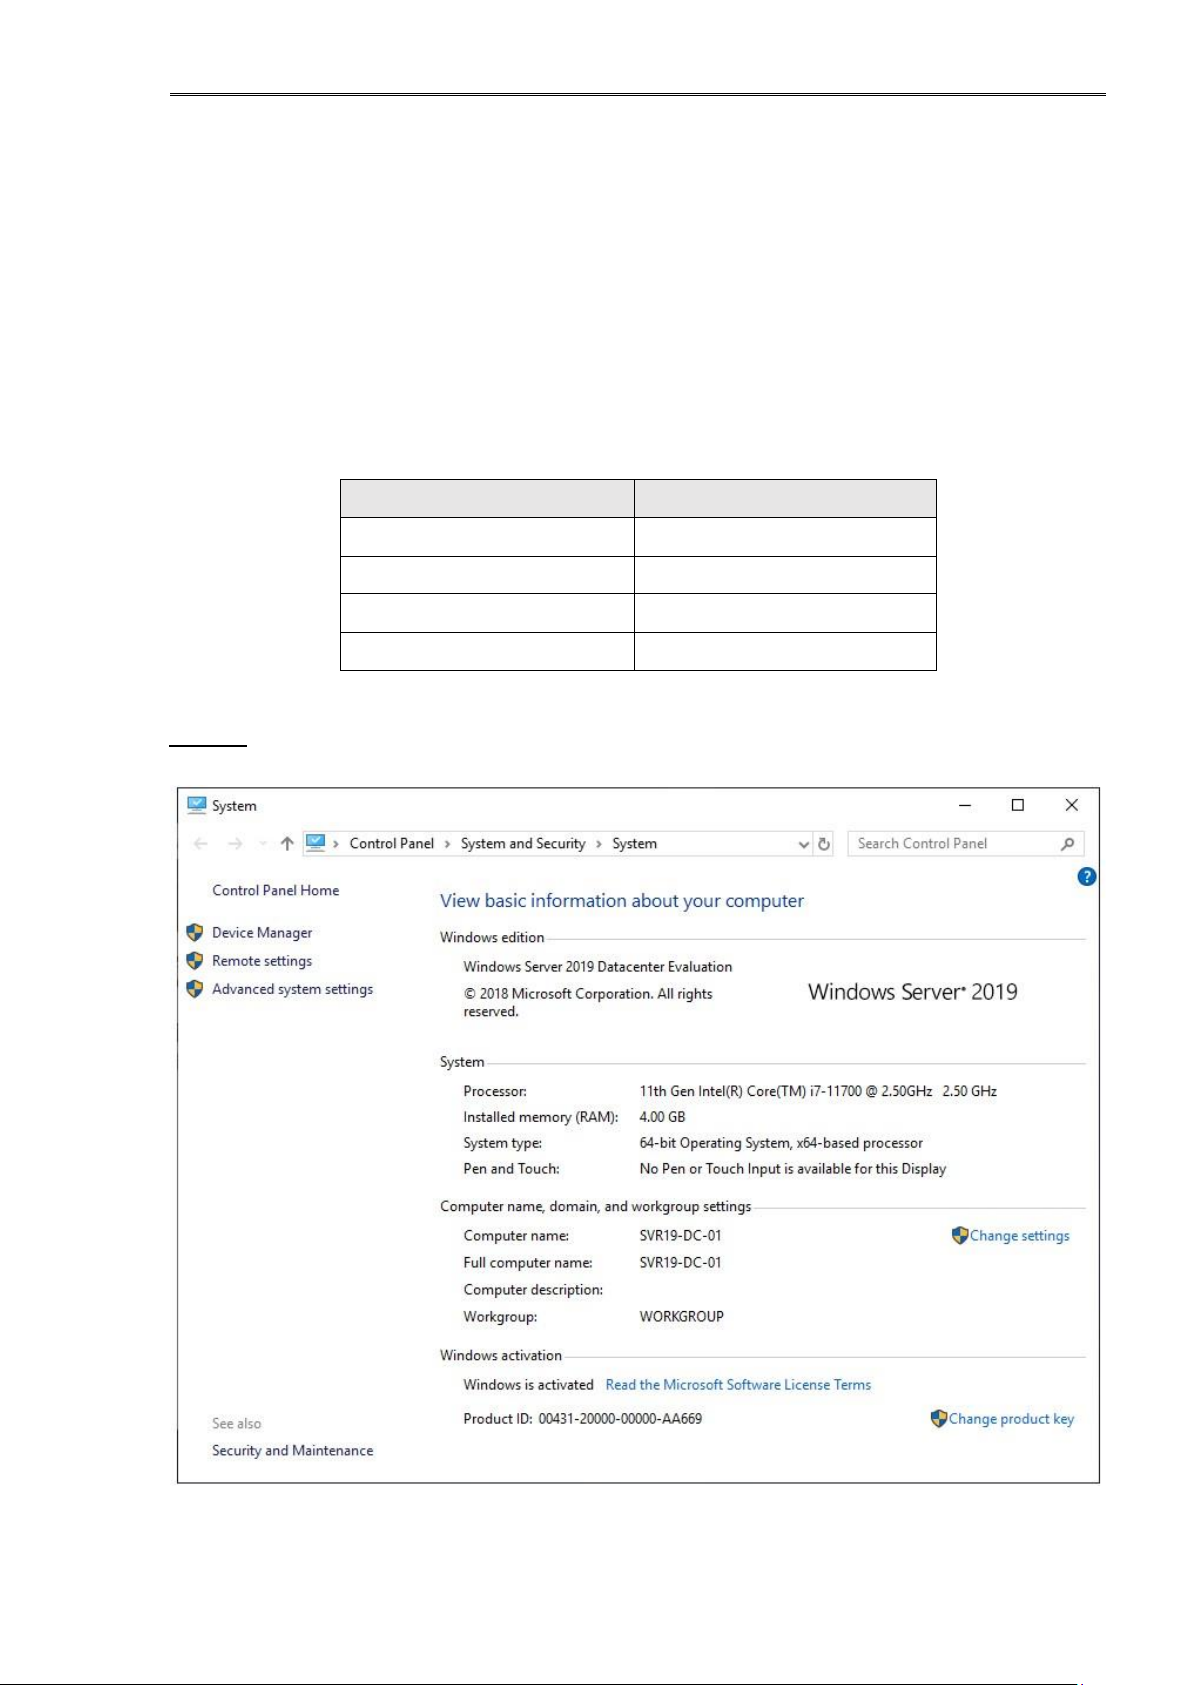Click the computer icon in the address bar
The height and width of the screenshot is (1685, 1192).
[316, 843]
